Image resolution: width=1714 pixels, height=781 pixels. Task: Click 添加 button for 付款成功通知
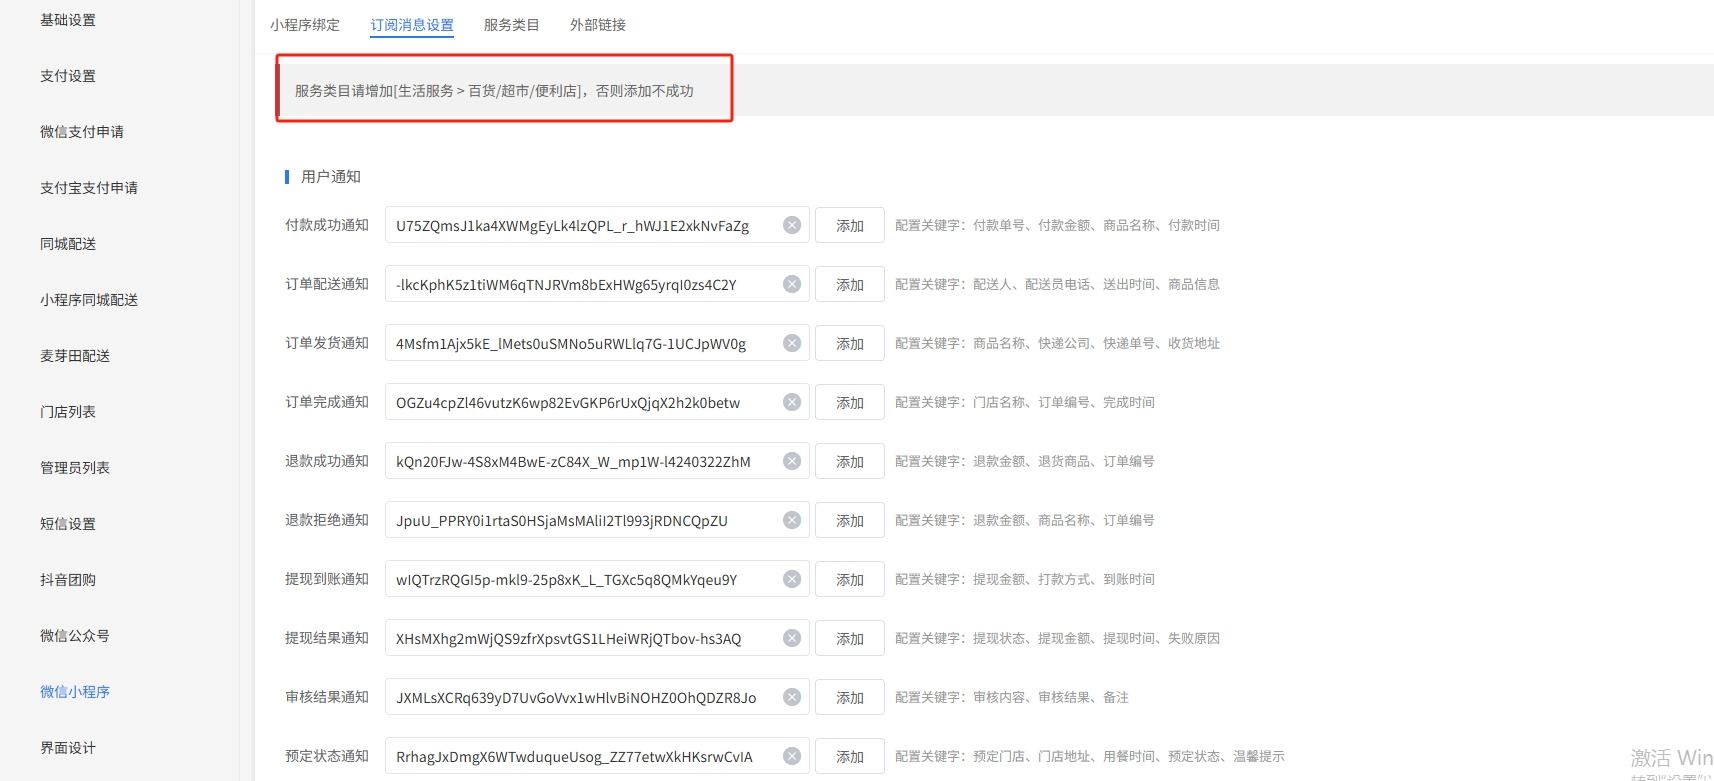849,225
